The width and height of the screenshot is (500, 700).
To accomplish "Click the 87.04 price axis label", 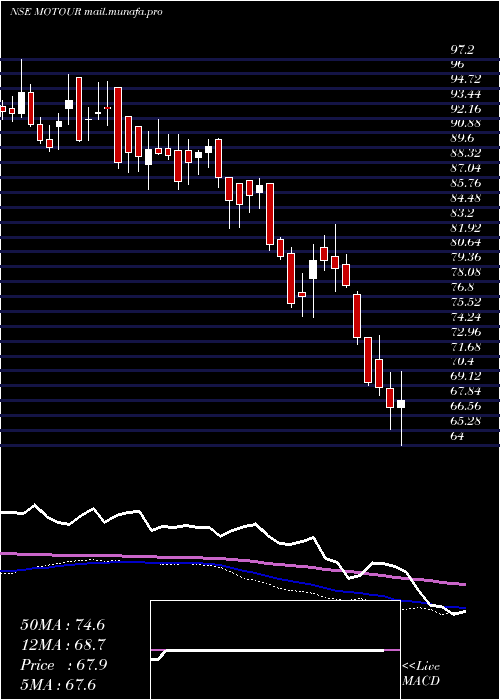I will pos(466,168).
